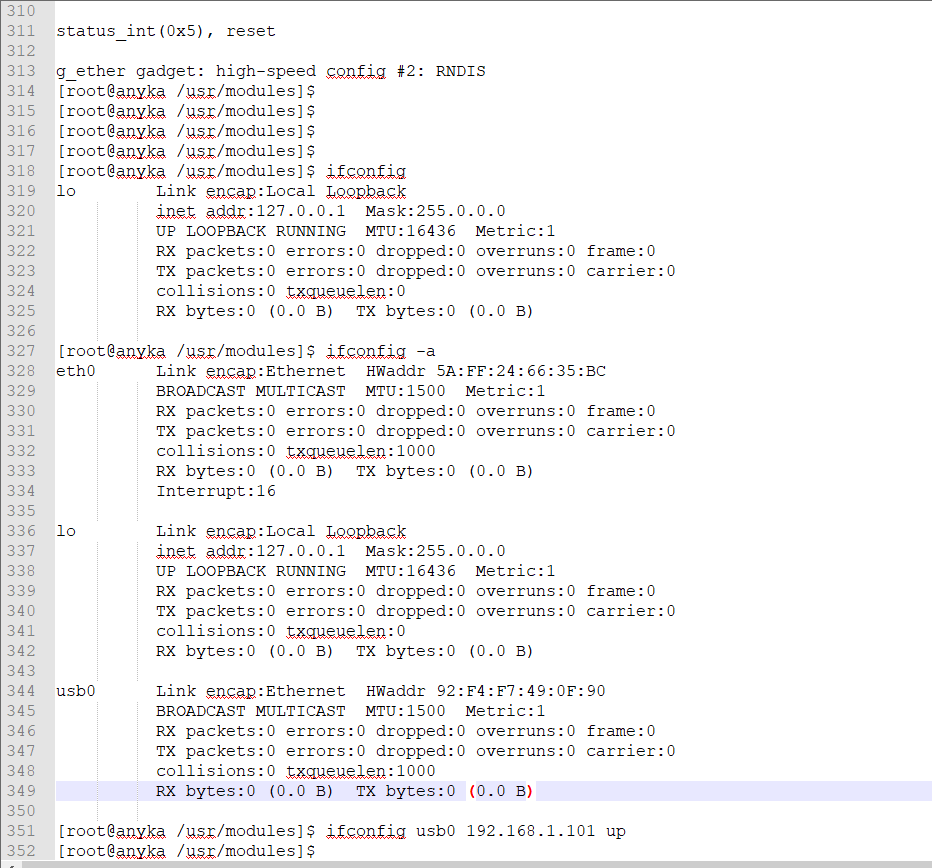Click the 'usb0' interface name on line 344
Screen dimensions: 932x868
point(76,691)
